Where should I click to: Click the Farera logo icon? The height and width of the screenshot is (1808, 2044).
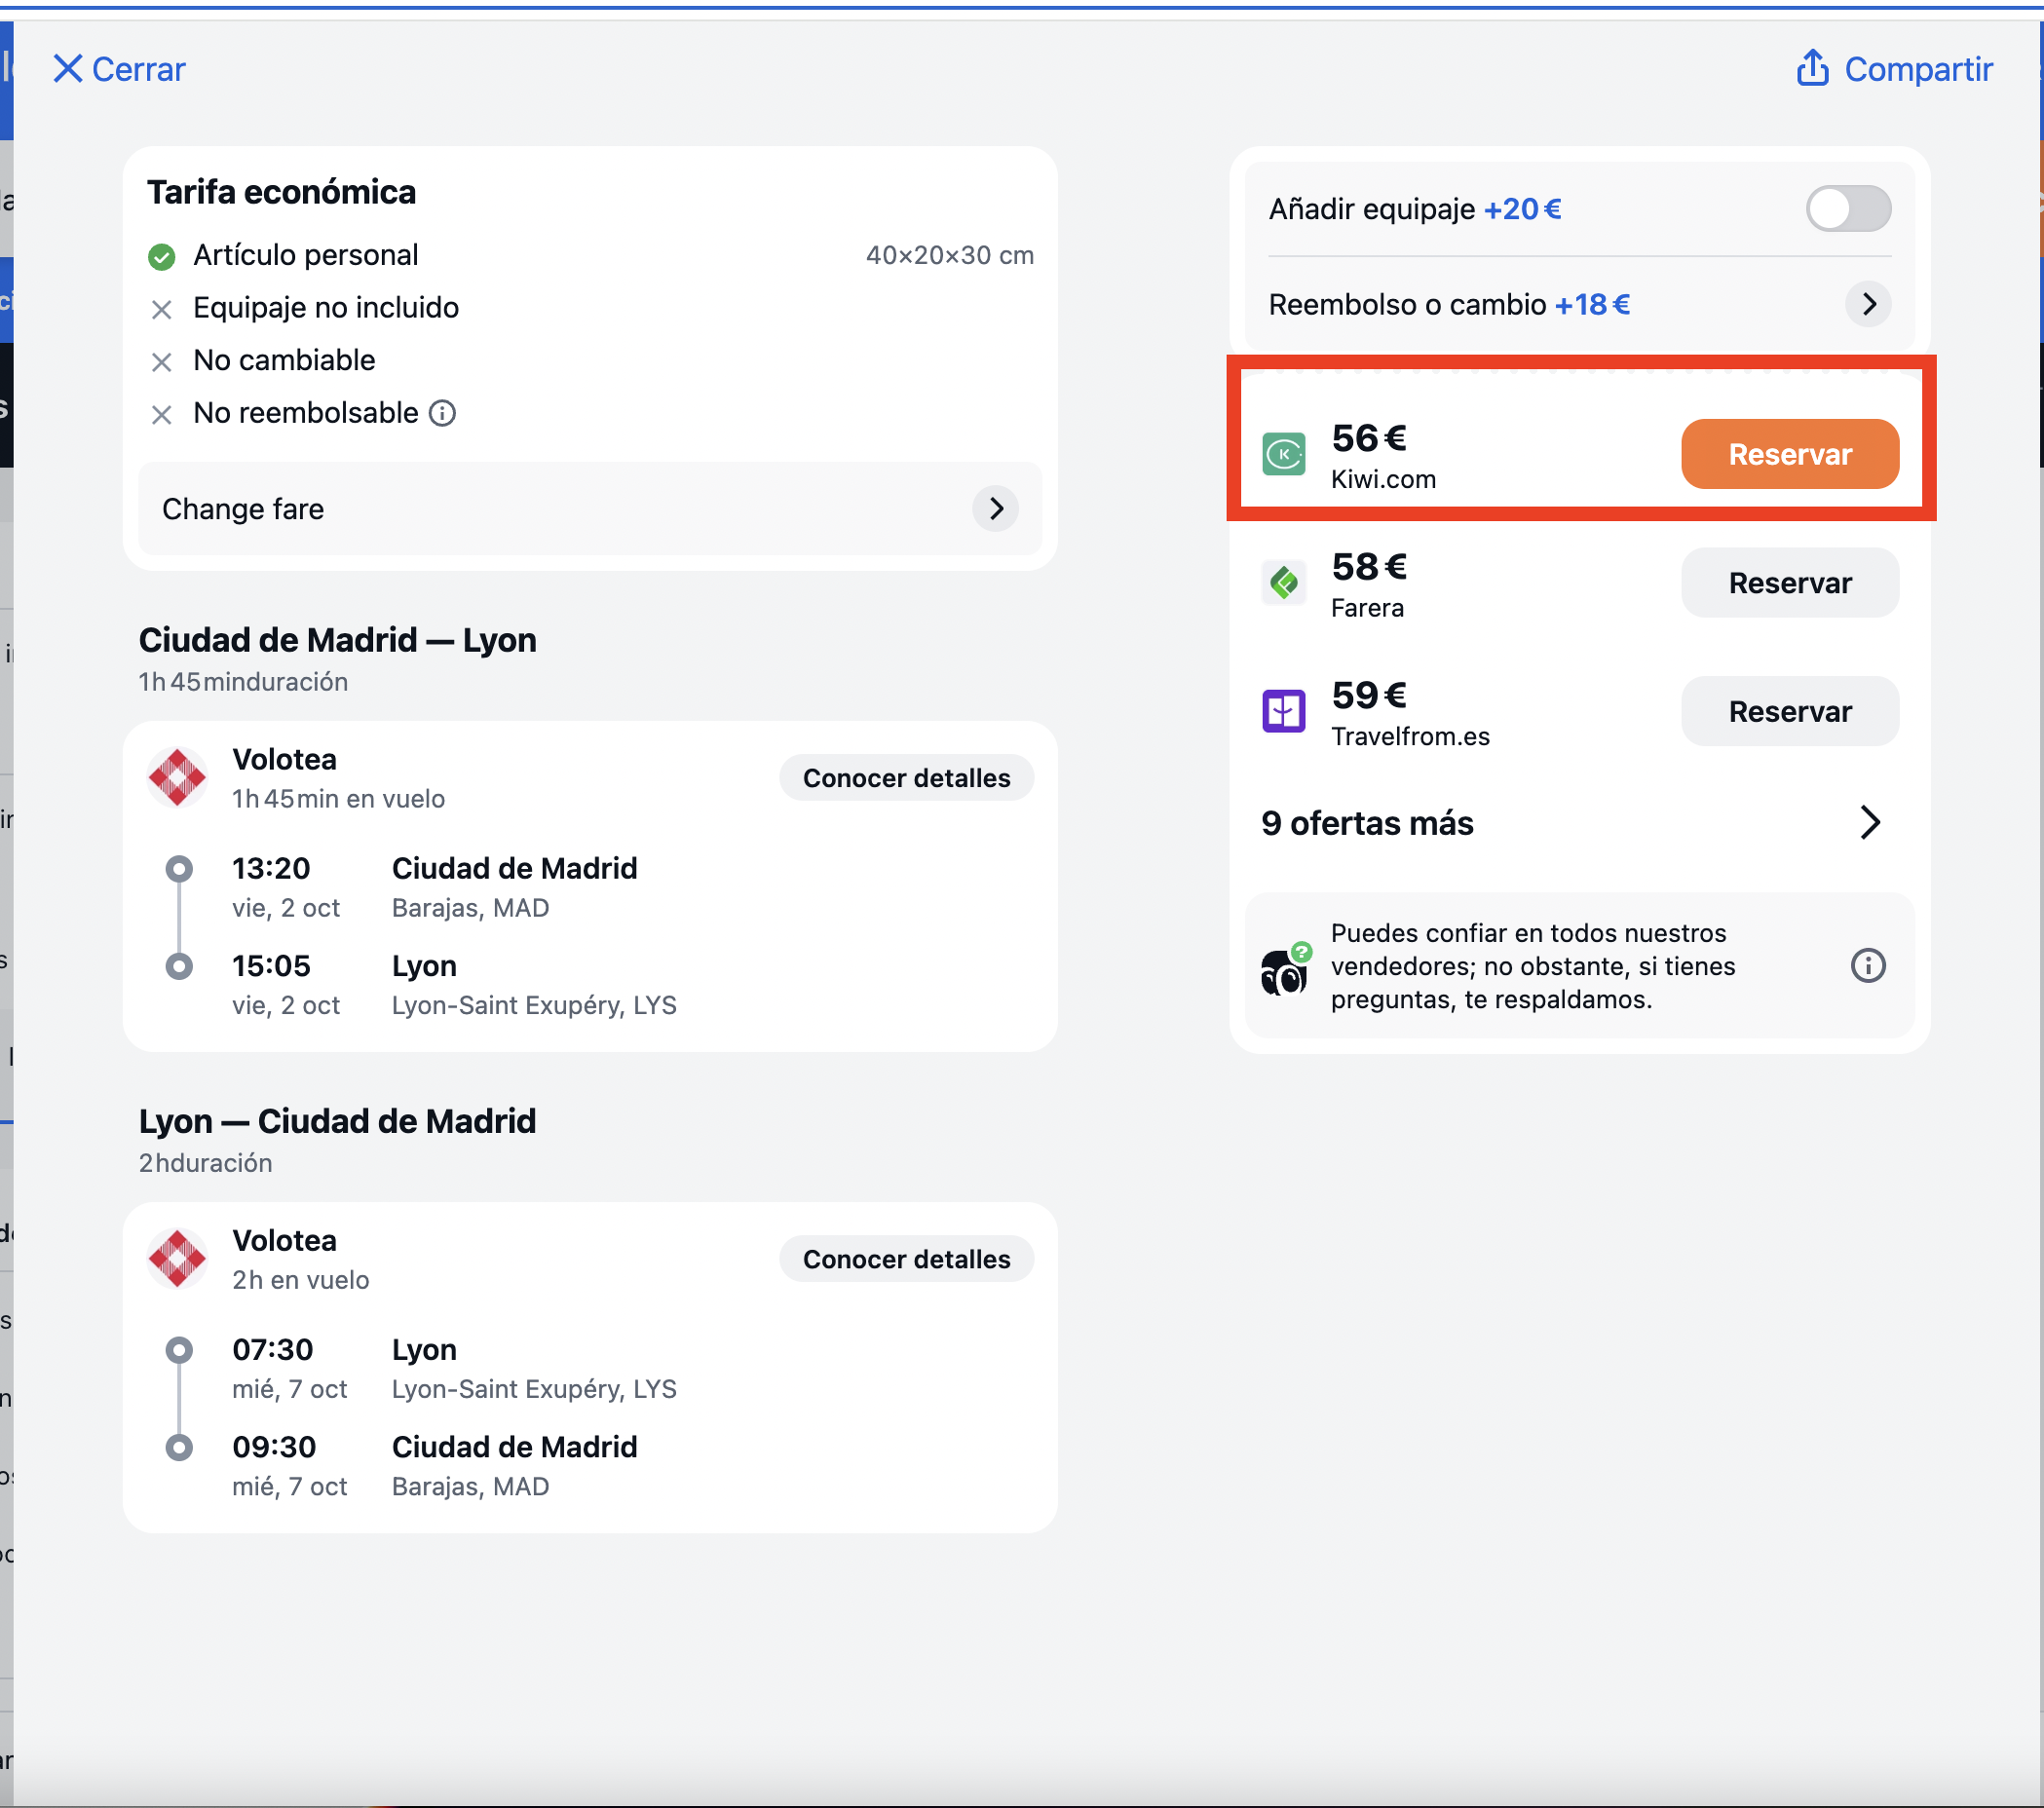1284,583
